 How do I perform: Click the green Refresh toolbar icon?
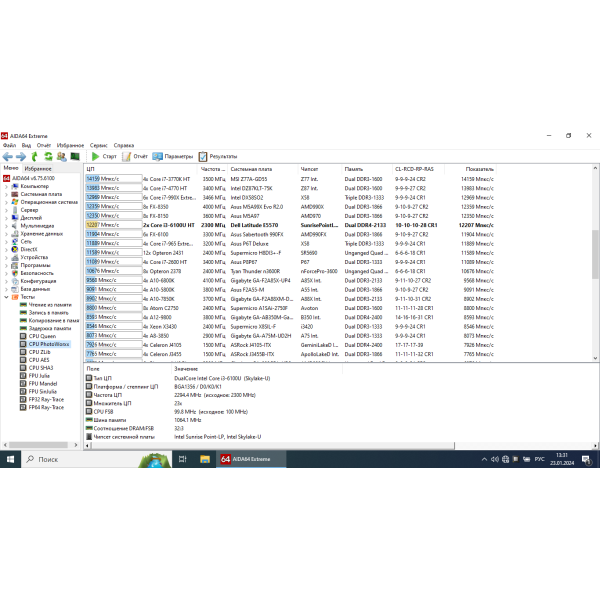pyautogui.click(x=48, y=156)
